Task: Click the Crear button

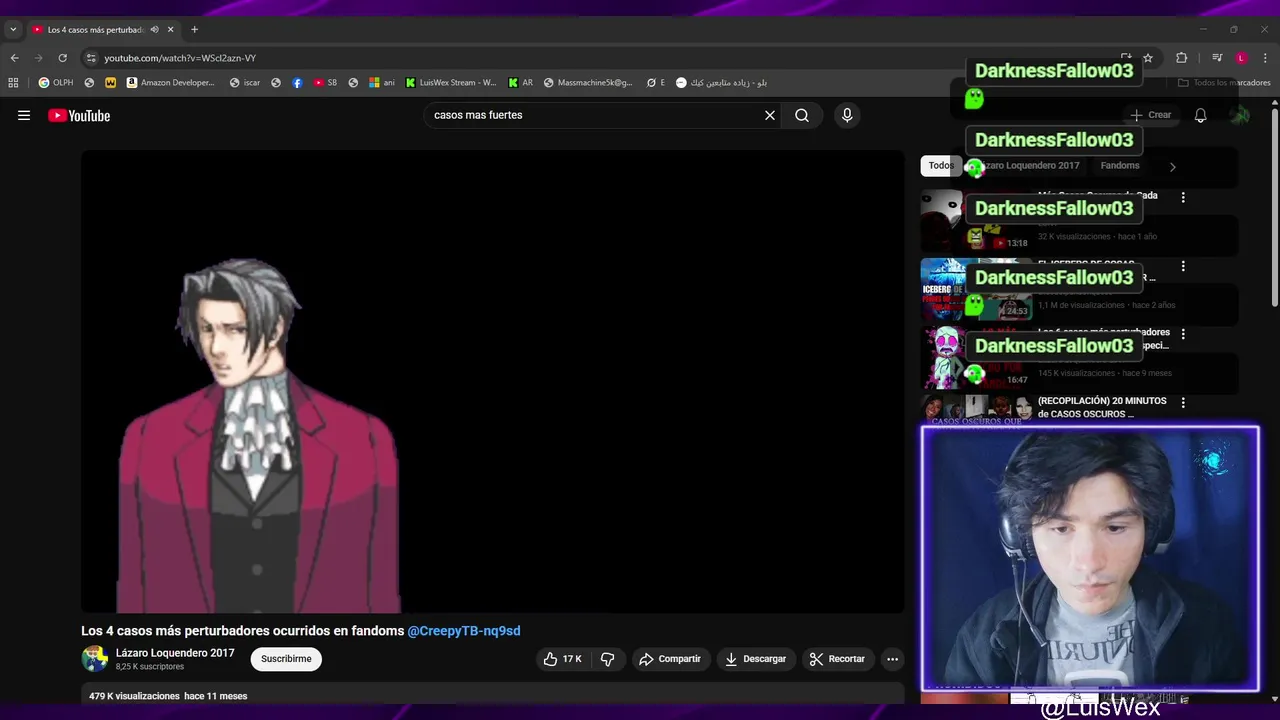Action: (x=1151, y=115)
